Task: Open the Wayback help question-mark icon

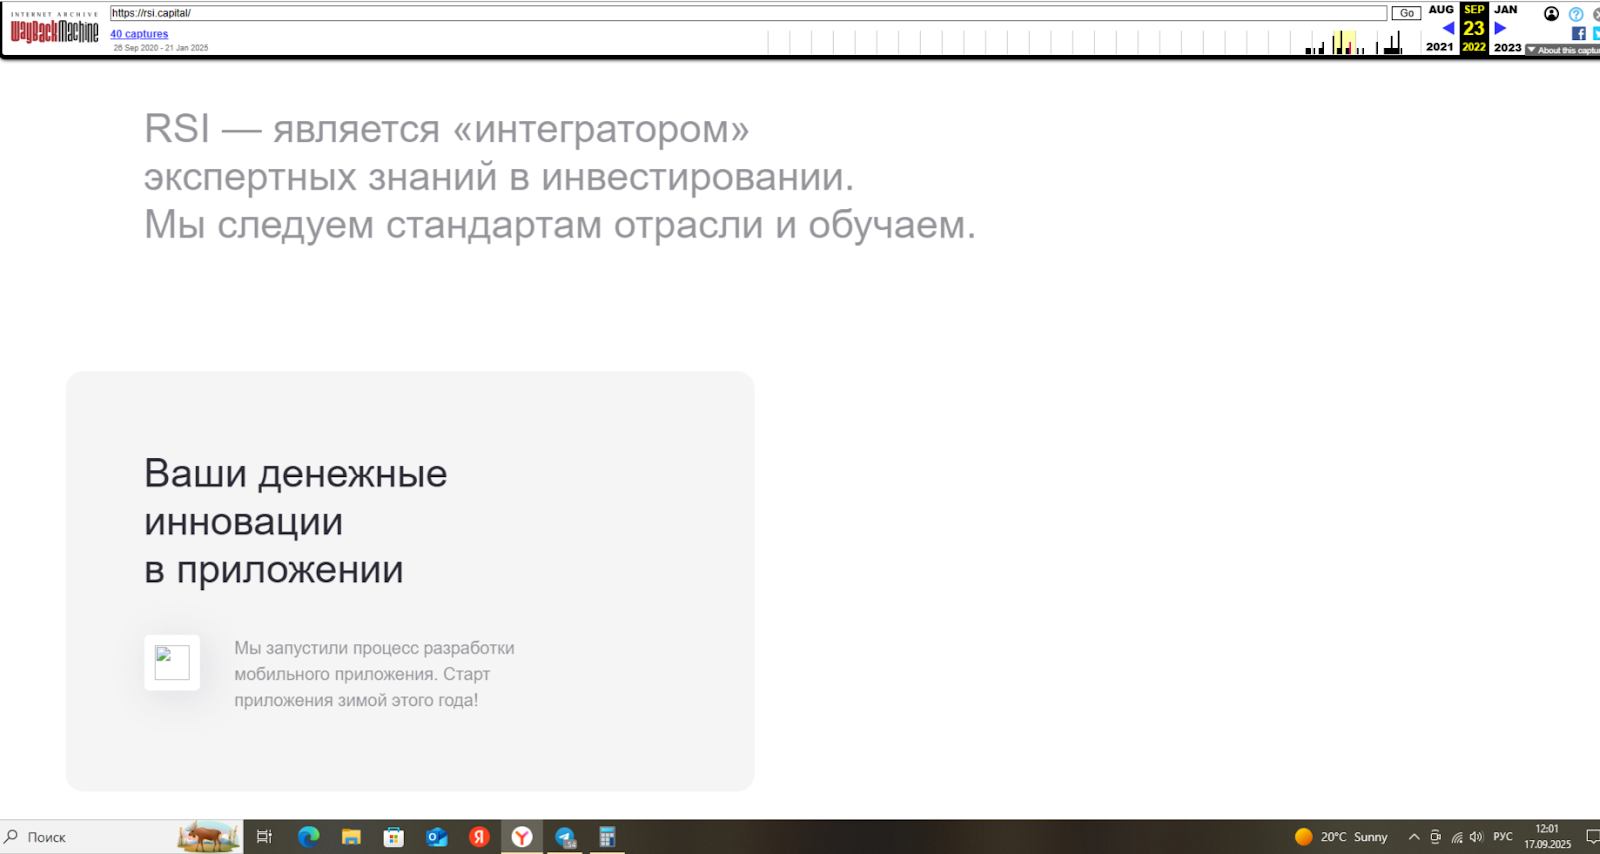Action: [x=1576, y=14]
